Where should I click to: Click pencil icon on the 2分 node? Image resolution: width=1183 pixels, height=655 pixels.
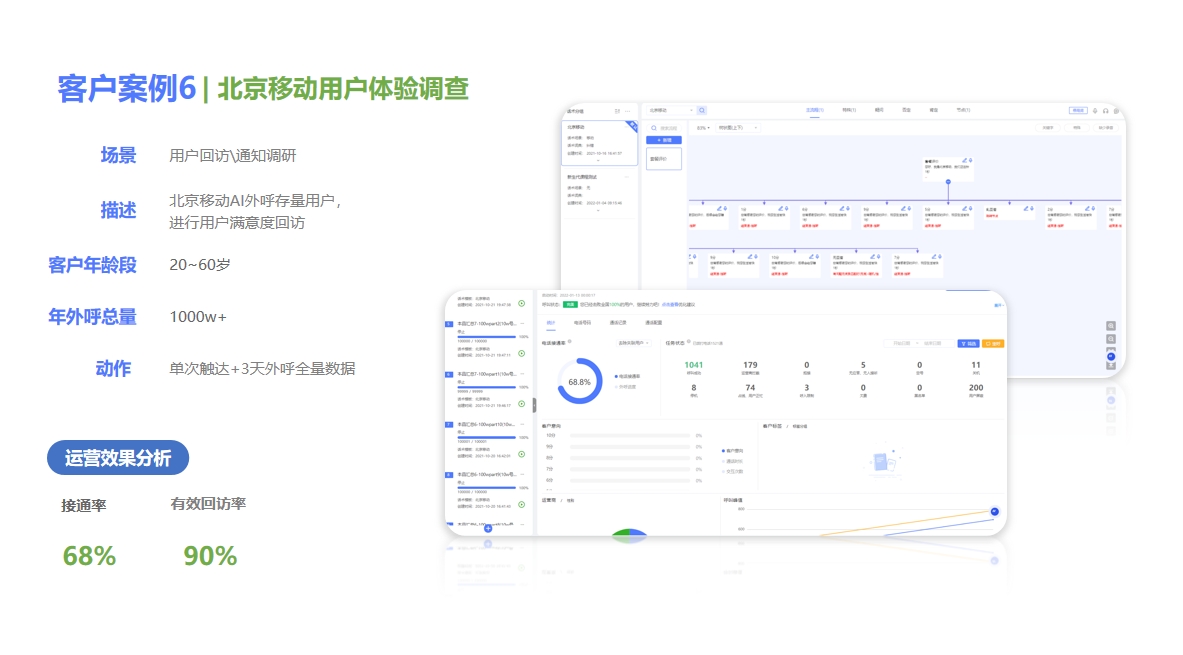[1086, 208]
